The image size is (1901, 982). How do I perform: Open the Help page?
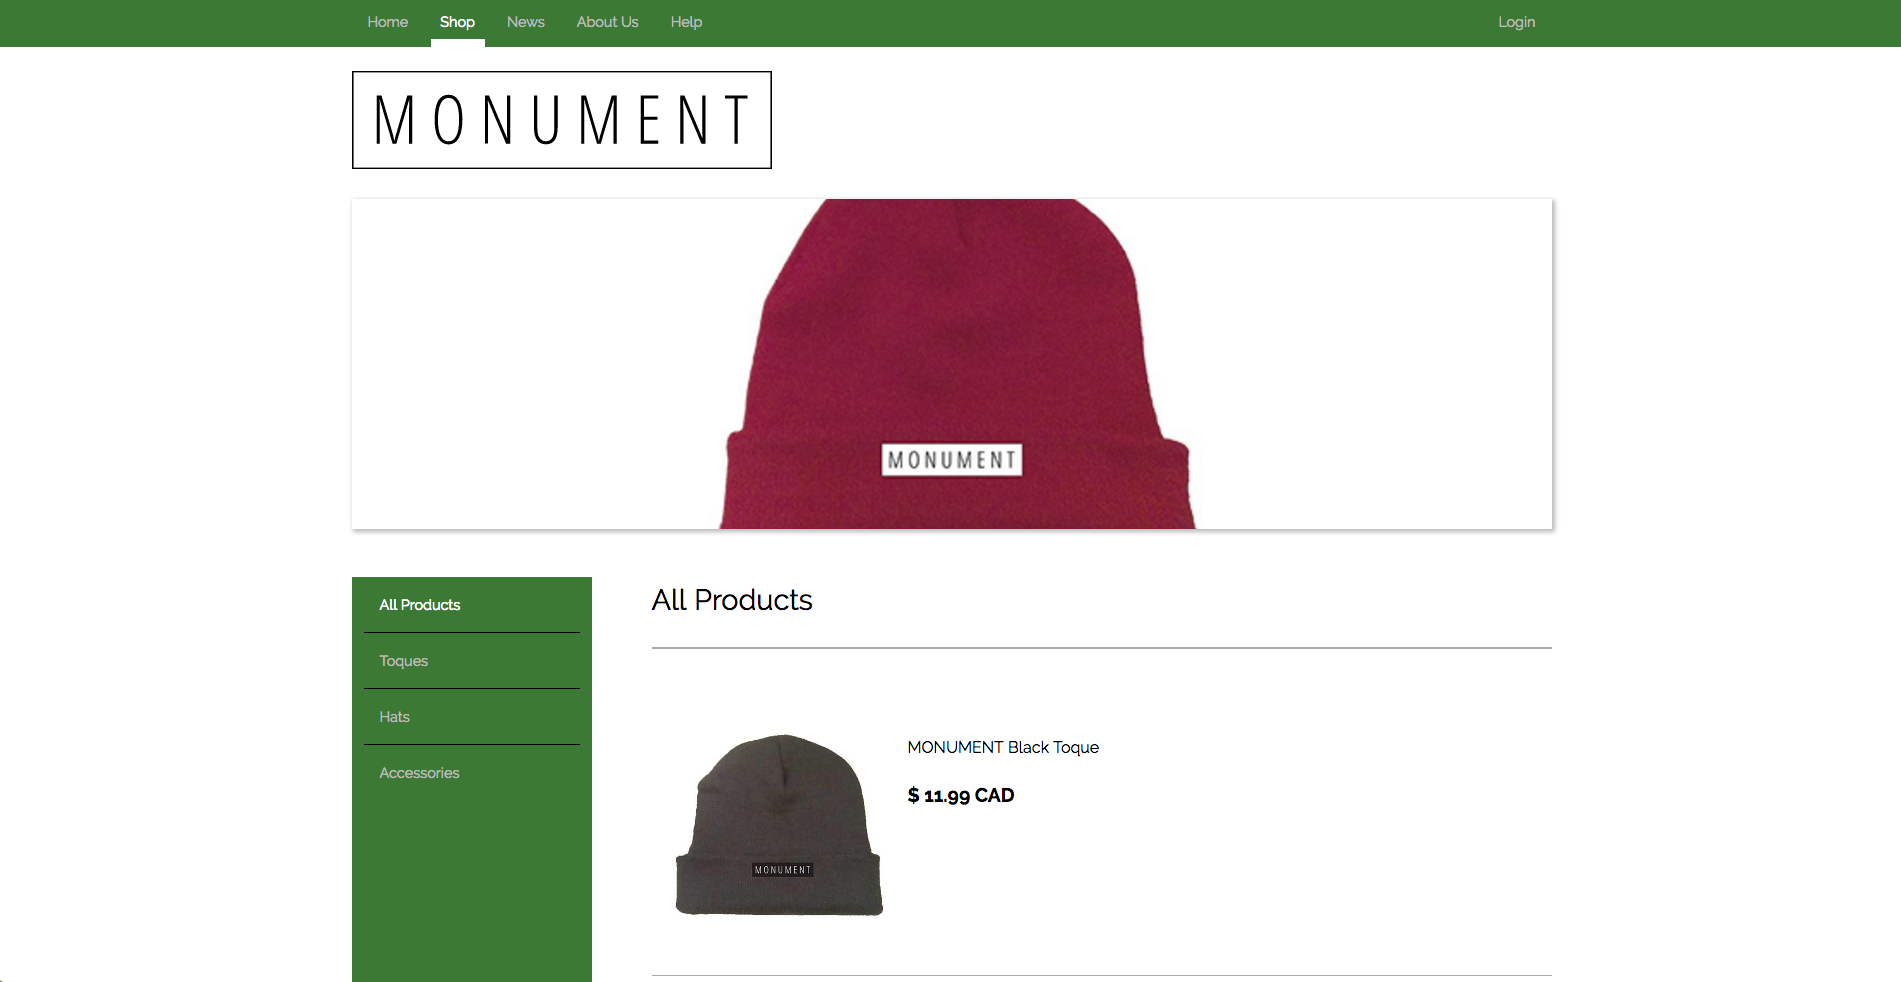686,22
